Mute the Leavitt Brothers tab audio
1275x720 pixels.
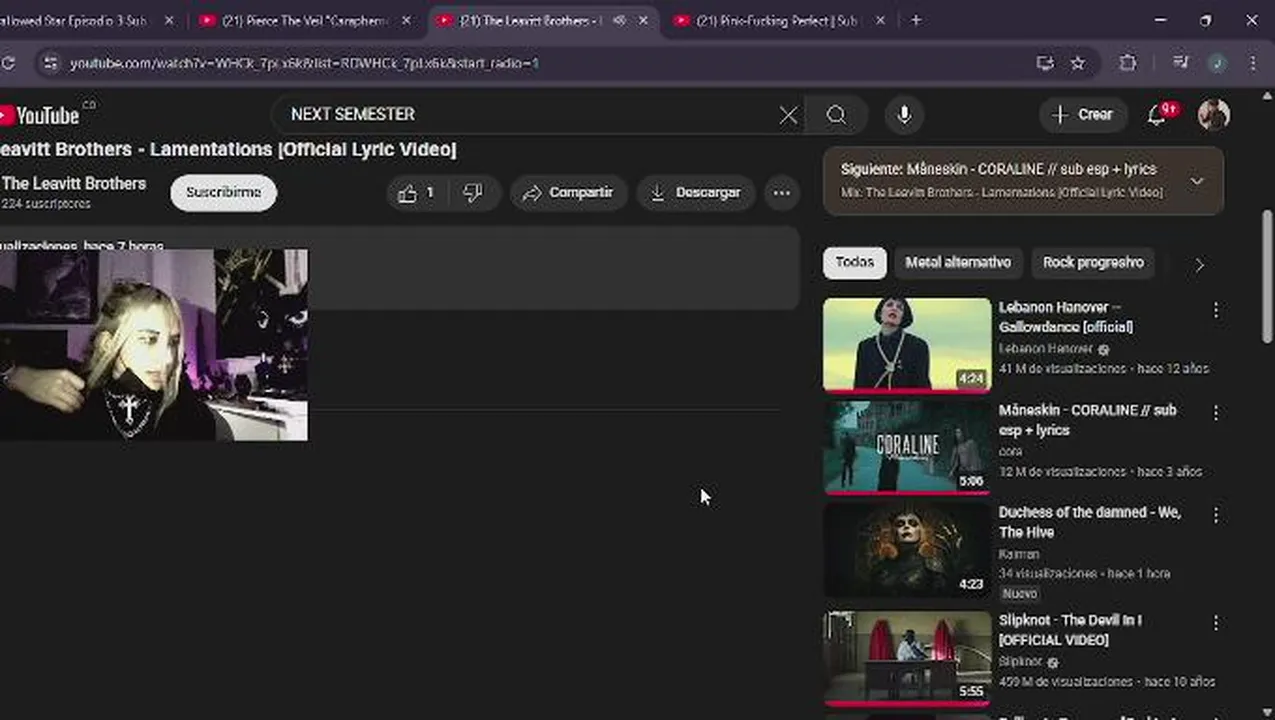619,20
